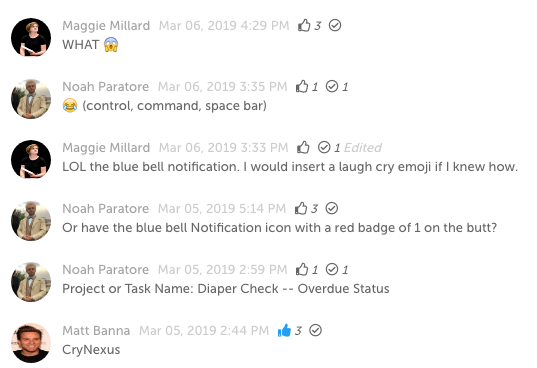Like the Diaper Check comment
537x368 pixels.
[x=302, y=269]
